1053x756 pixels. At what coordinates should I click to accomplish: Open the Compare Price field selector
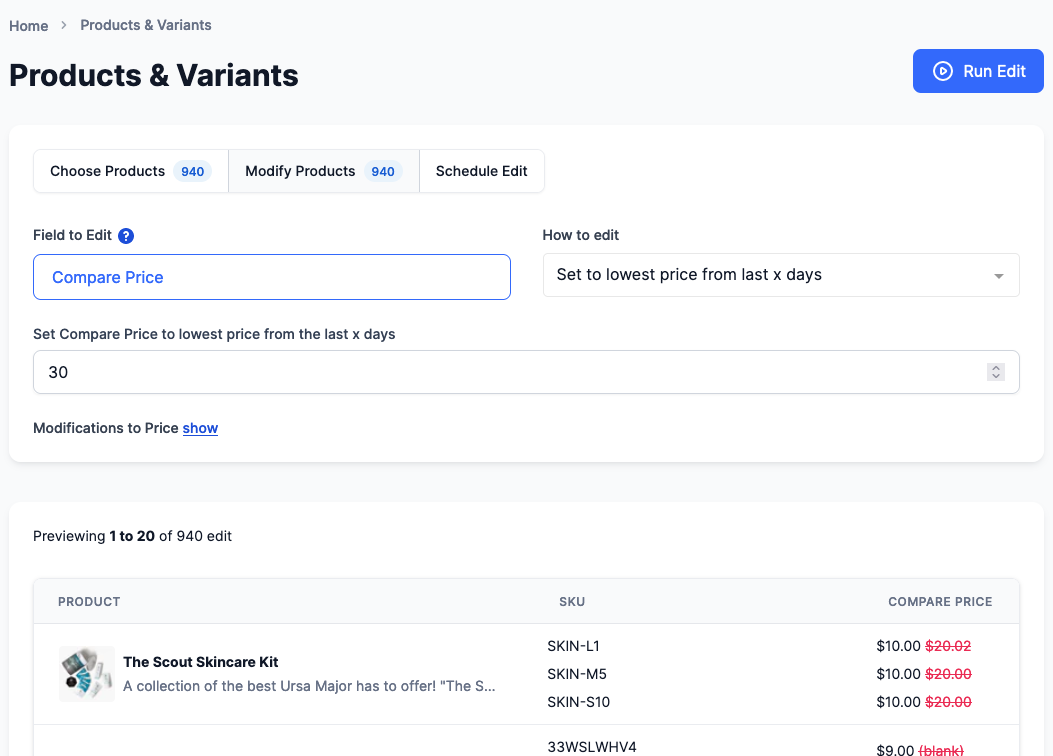click(271, 277)
